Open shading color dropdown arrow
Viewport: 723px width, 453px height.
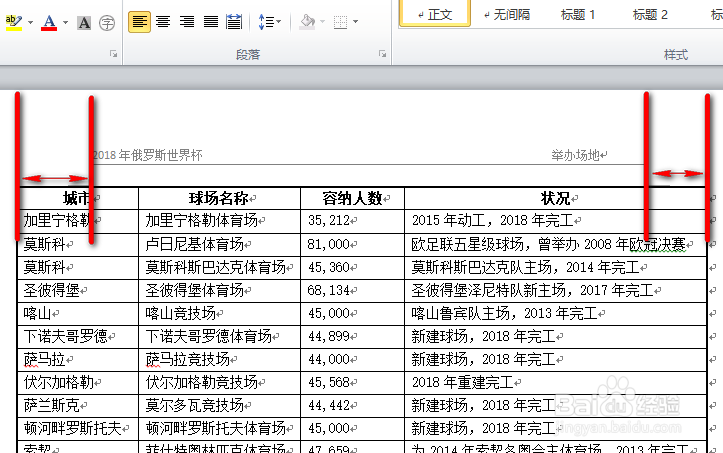[x=322, y=22]
